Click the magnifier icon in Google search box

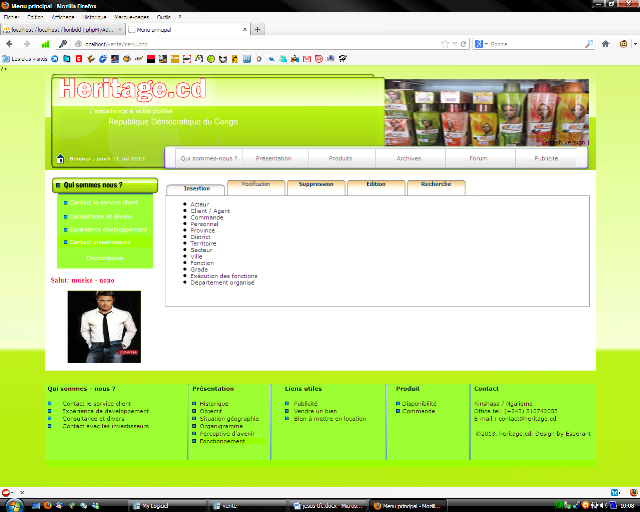589,44
